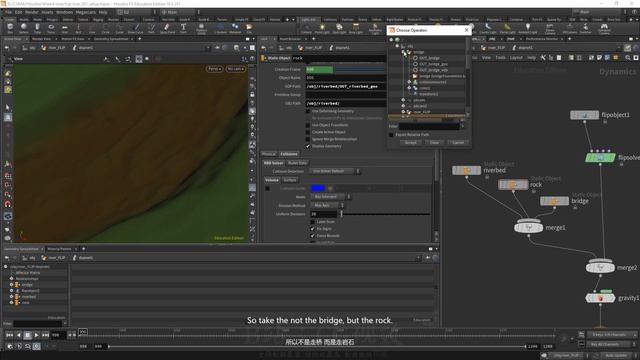The height and width of the screenshot is (360, 640).
Task: Open the Render menu
Action: click(31, 12)
